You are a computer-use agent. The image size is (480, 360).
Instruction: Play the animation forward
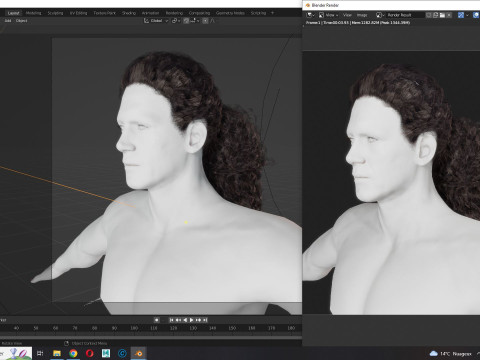coord(192,320)
